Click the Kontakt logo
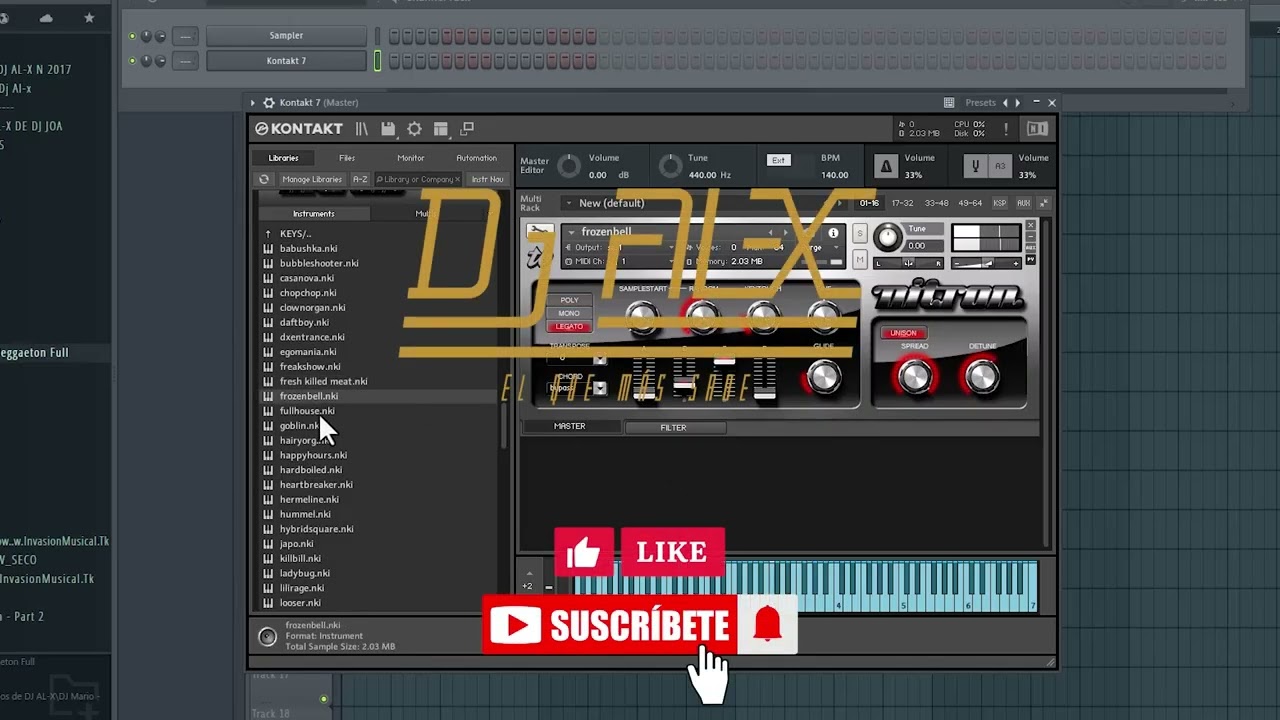 (x=299, y=129)
